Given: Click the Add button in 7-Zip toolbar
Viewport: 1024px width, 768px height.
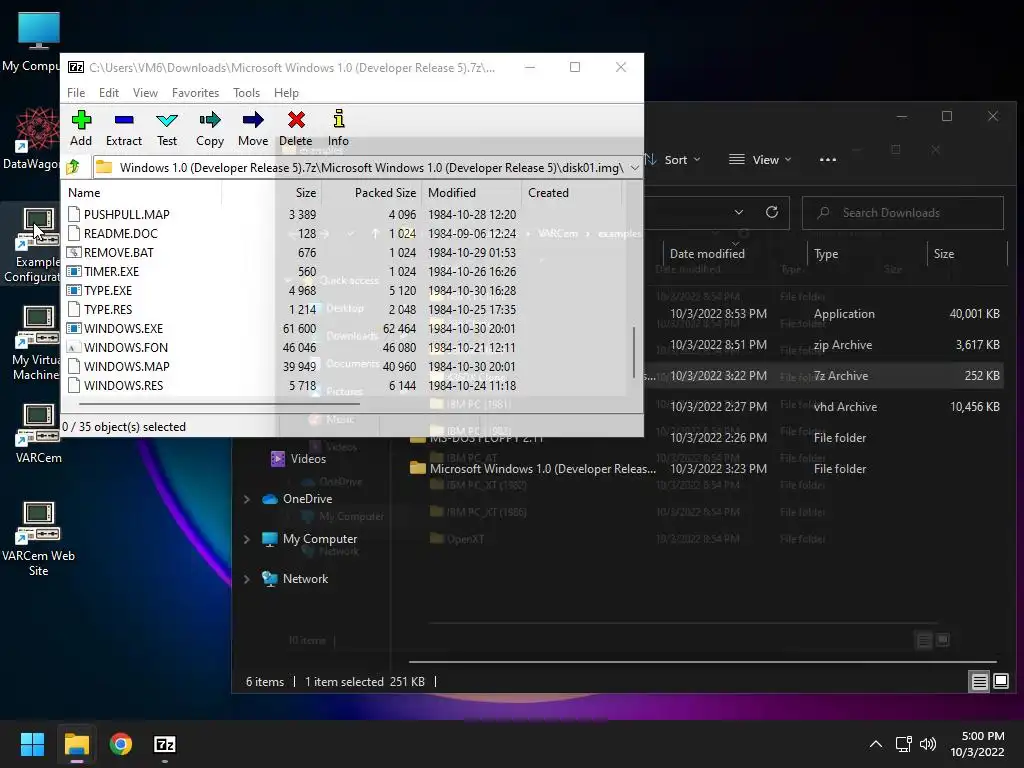Looking at the screenshot, I should 81,129.
